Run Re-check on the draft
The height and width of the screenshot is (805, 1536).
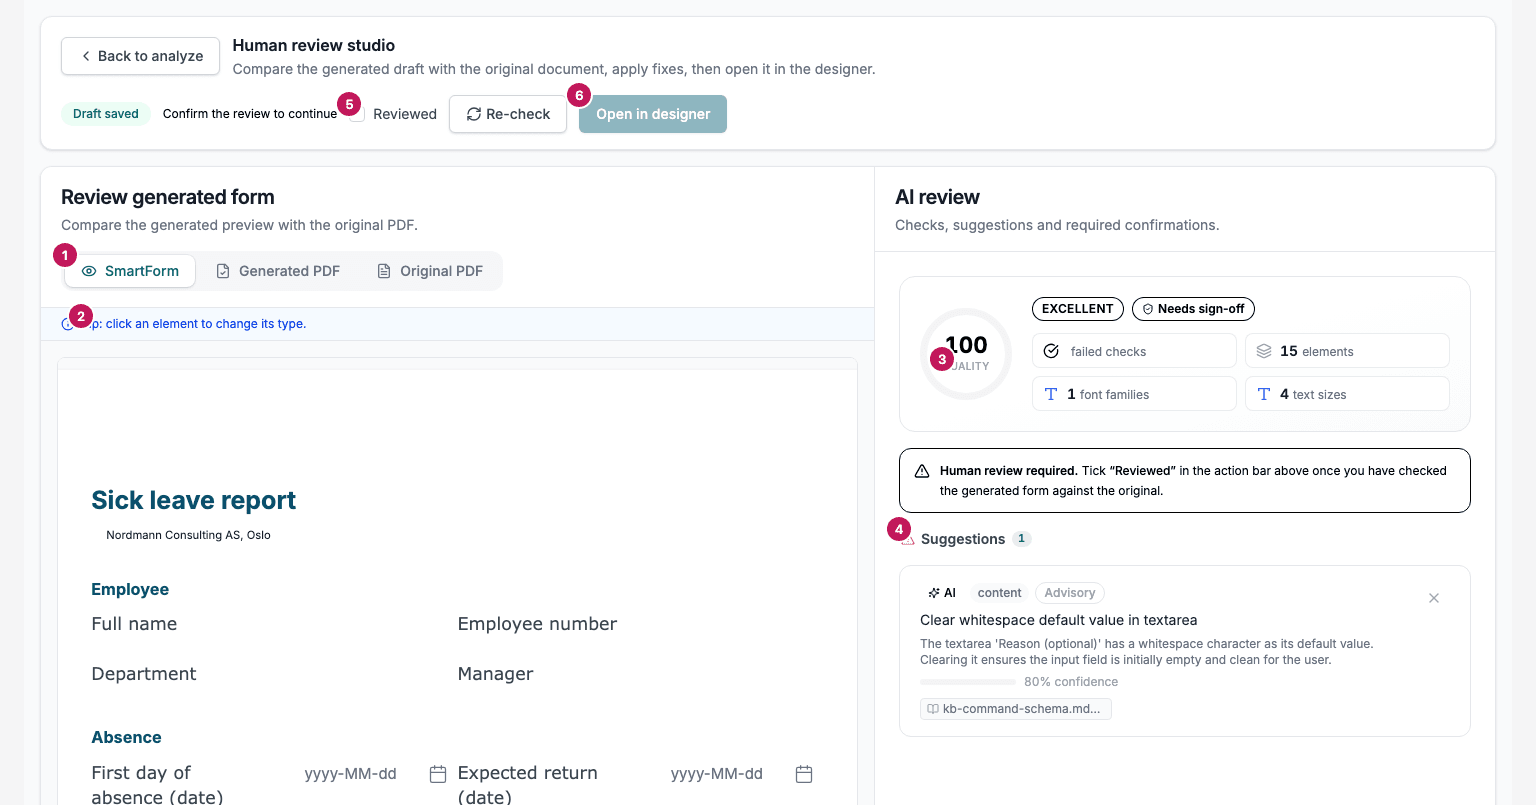coord(508,114)
